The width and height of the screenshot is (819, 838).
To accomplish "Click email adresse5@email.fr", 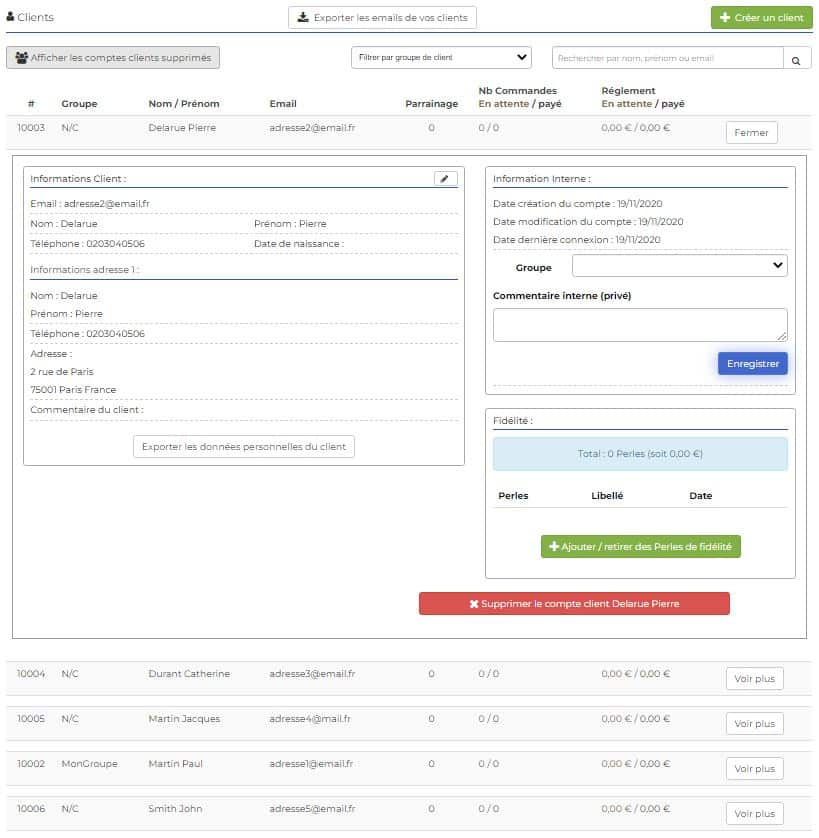I will click(x=312, y=809).
